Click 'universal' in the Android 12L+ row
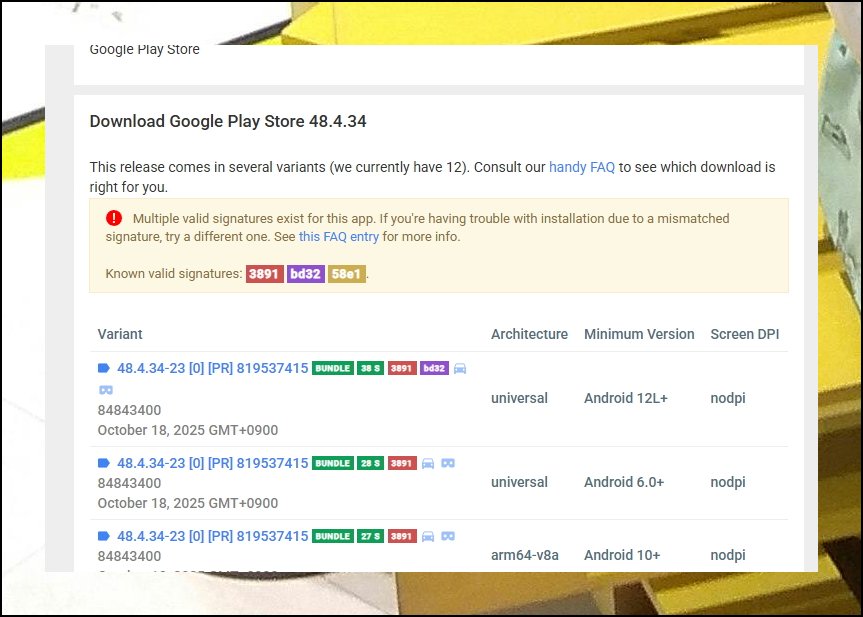This screenshot has width=863, height=617. click(x=519, y=398)
